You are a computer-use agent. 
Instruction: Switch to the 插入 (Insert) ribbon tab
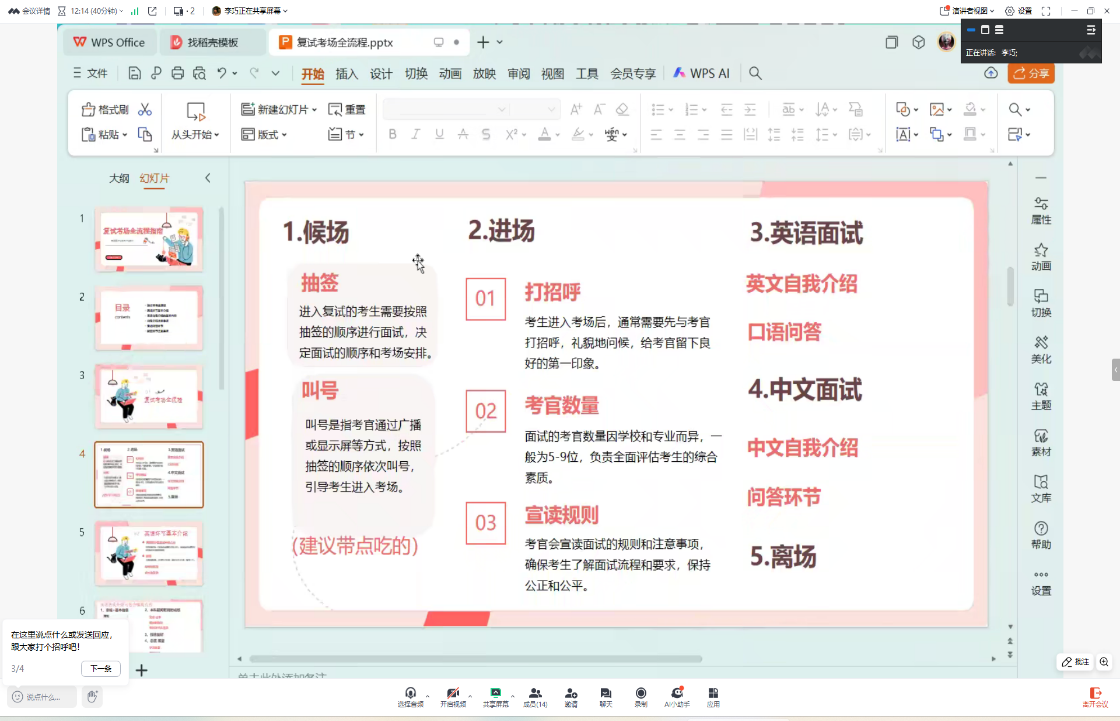(346, 74)
